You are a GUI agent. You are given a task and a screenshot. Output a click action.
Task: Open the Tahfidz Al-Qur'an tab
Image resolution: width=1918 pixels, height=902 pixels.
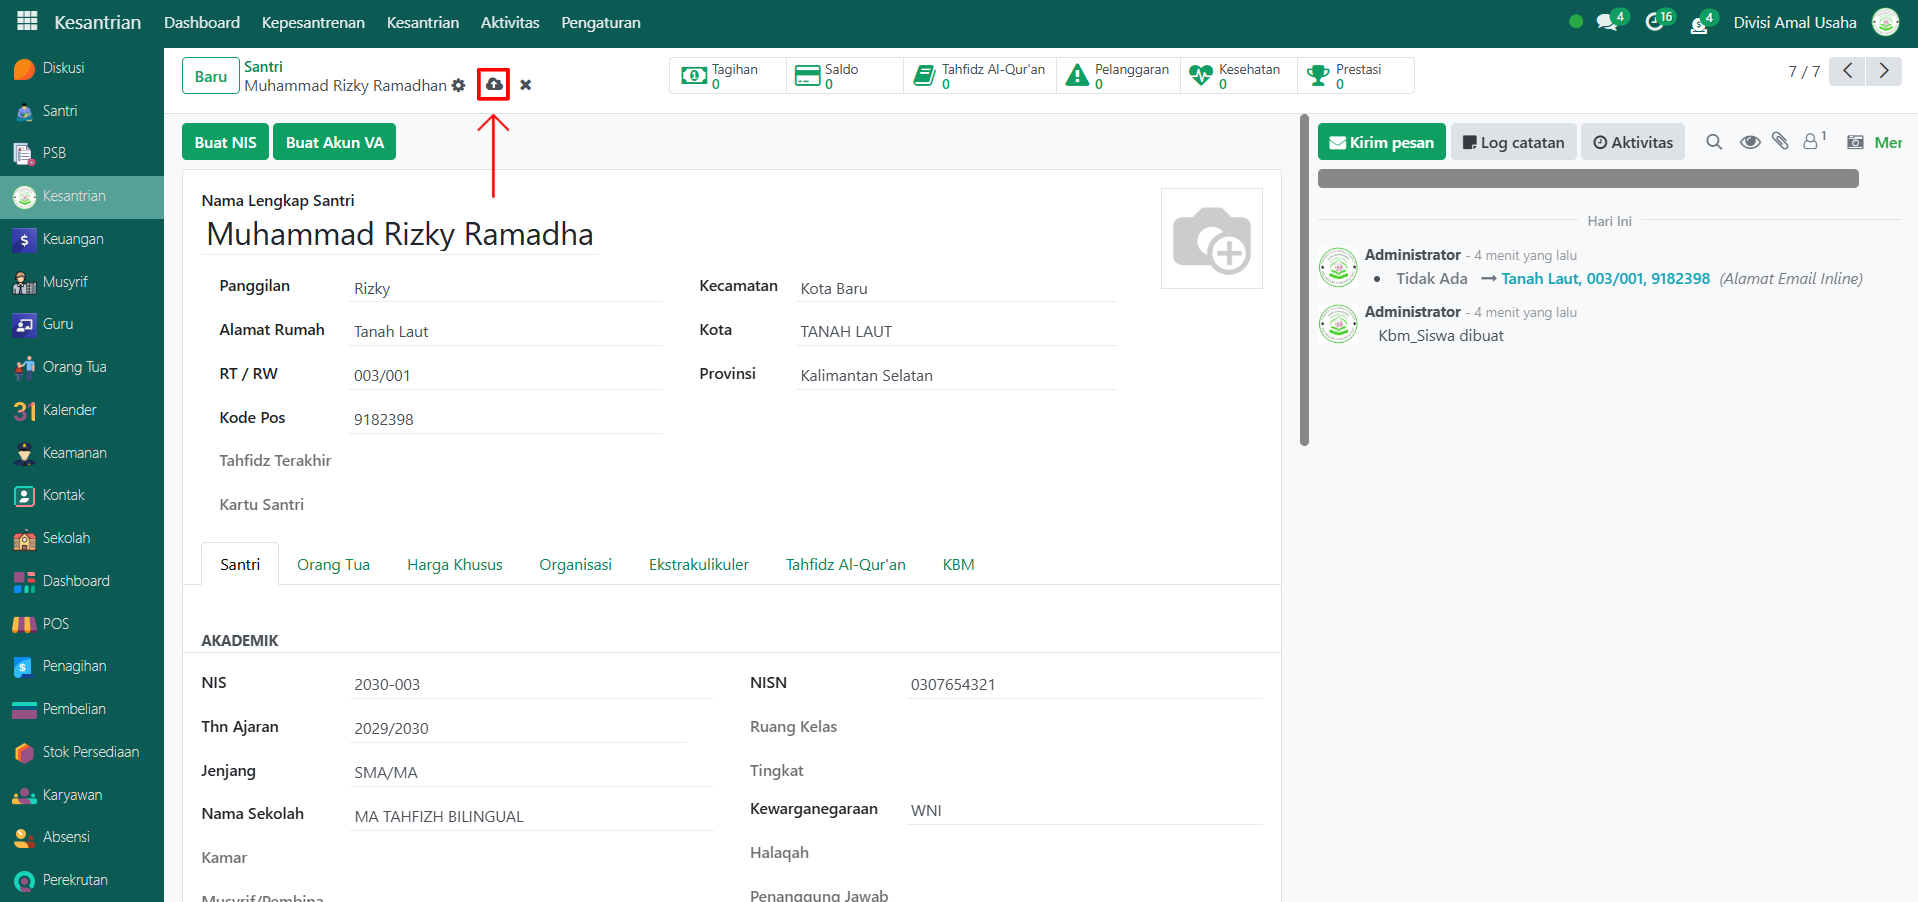845,565
